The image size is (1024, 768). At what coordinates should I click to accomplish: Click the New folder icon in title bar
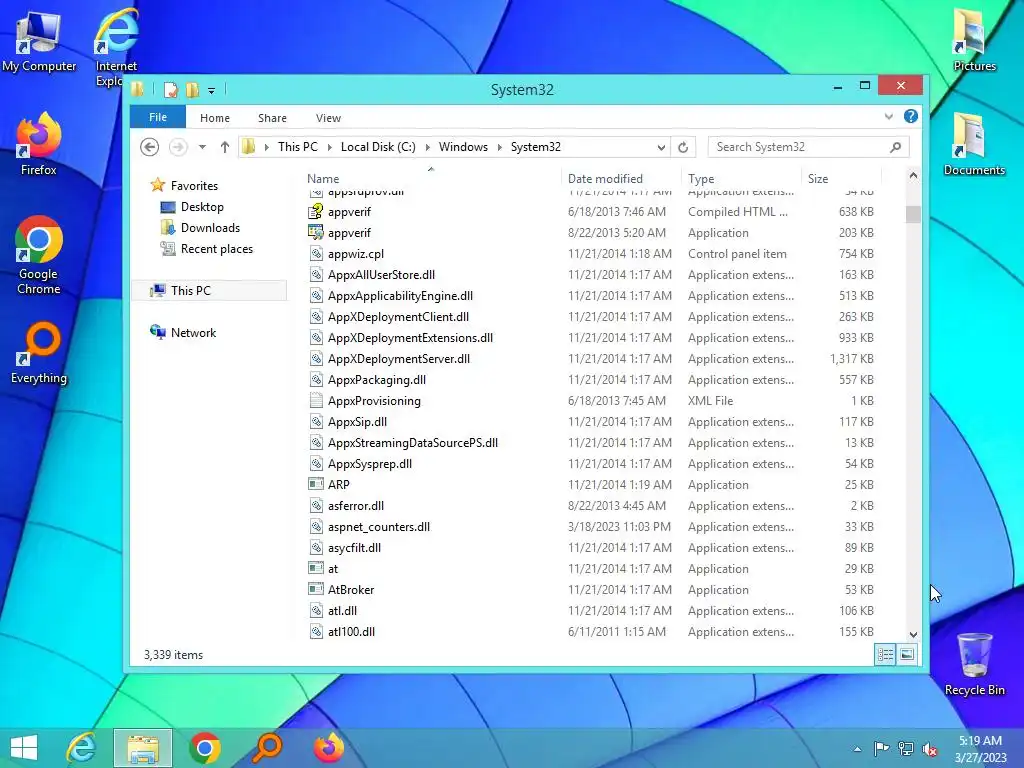[192, 89]
